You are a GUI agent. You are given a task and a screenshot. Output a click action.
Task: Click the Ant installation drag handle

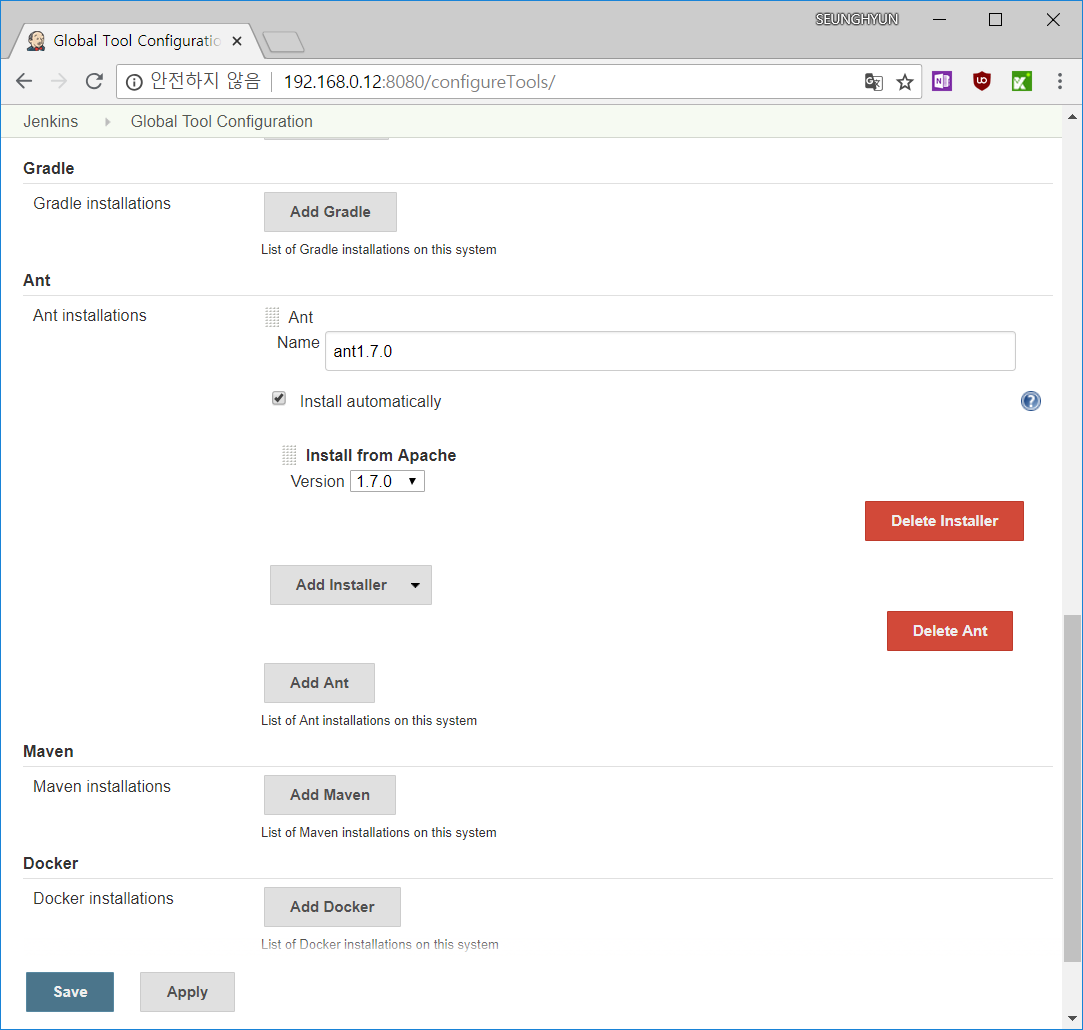[272, 317]
